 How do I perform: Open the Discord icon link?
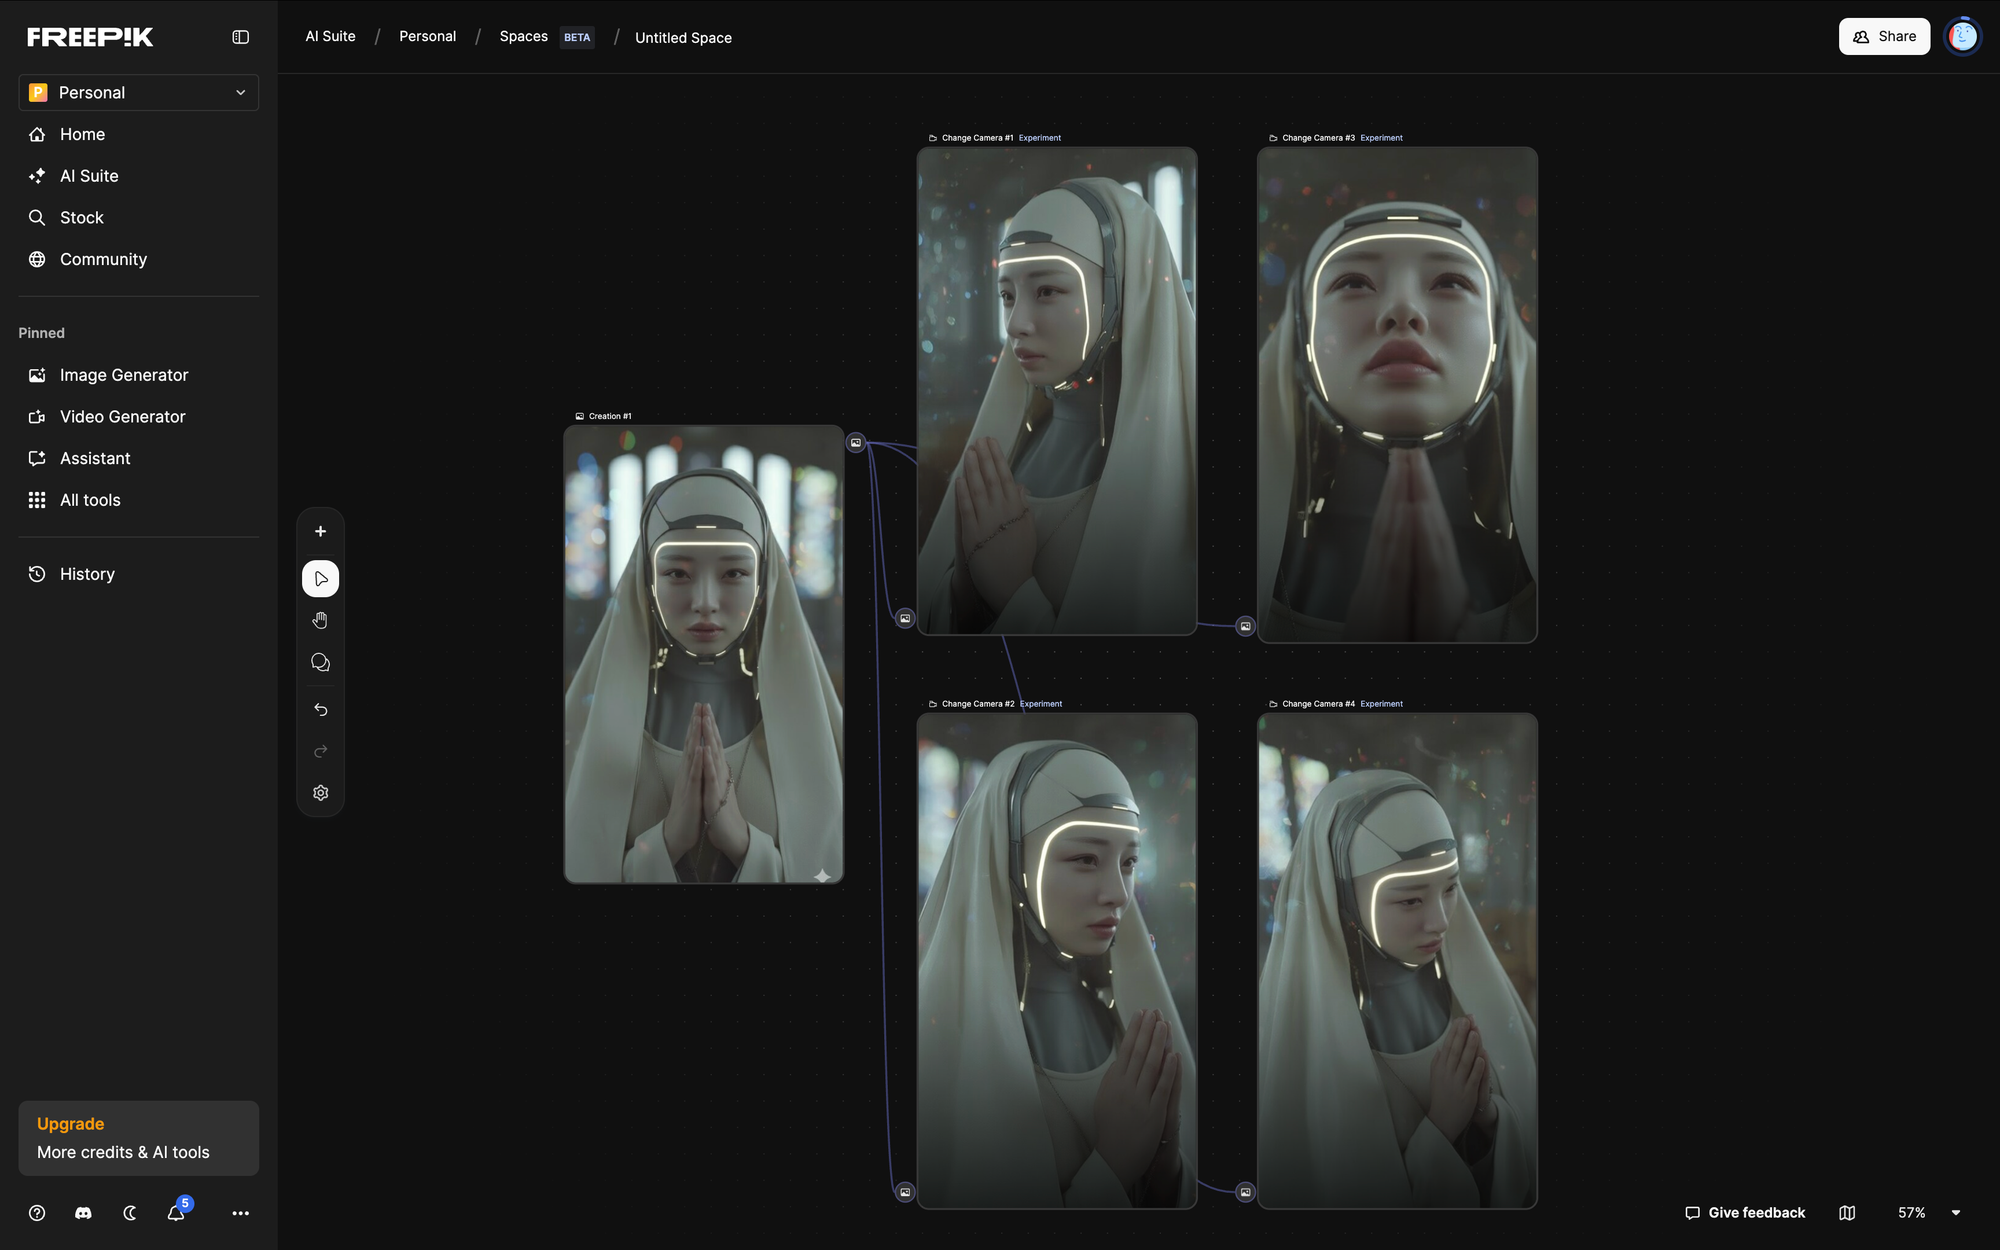(x=83, y=1213)
